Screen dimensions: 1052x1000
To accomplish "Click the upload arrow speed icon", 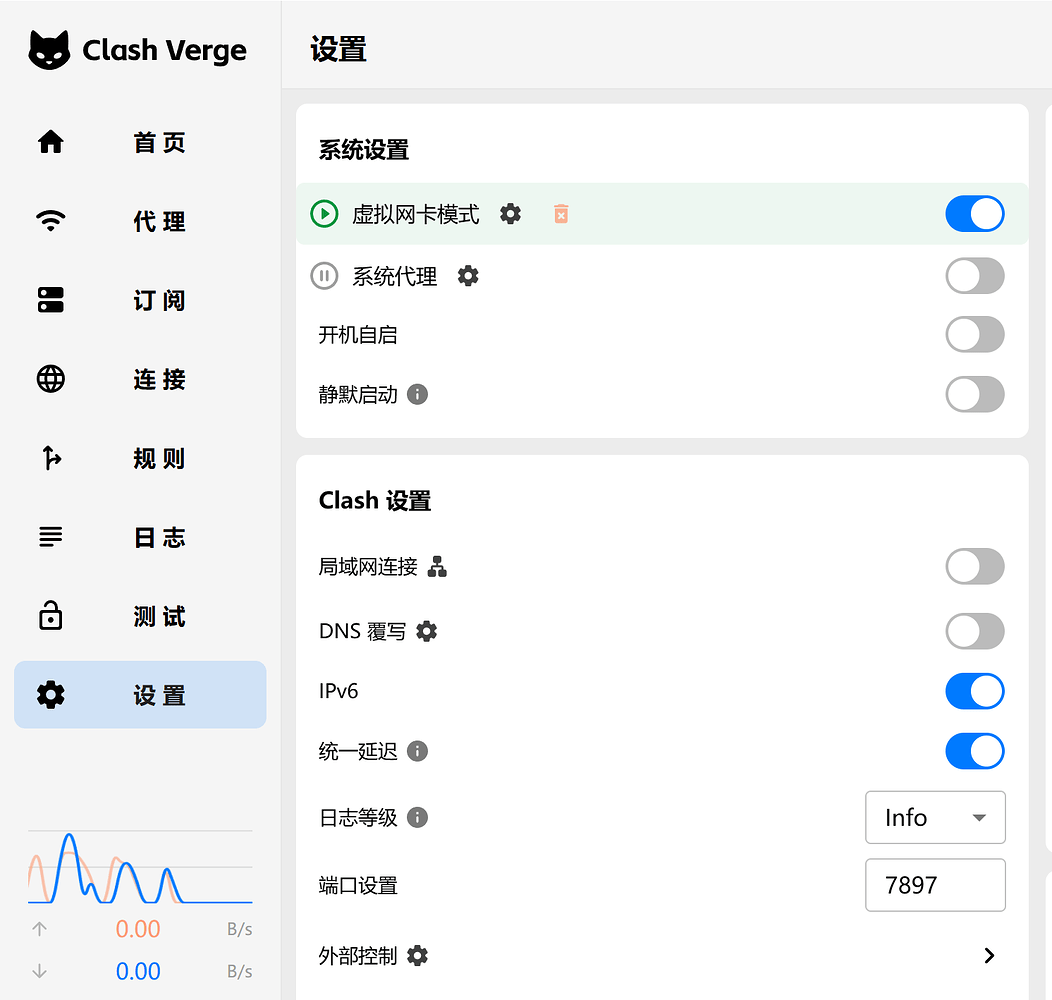I will coord(40,929).
